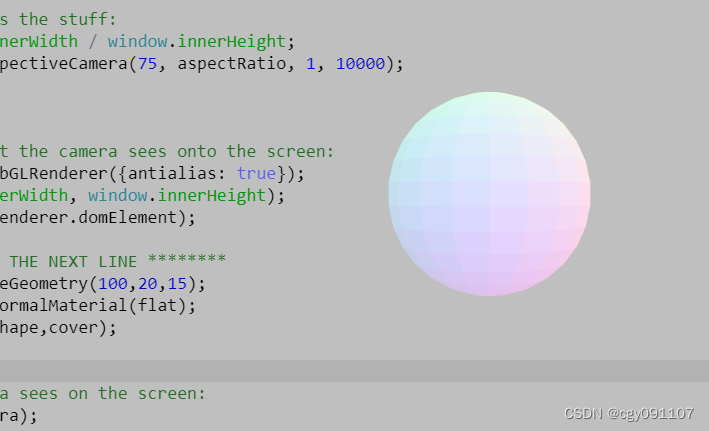This screenshot has width=709, height=431.
Task: Click the value 15 in the Geometry call
Action: pyautogui.click(x=177, y=284)
